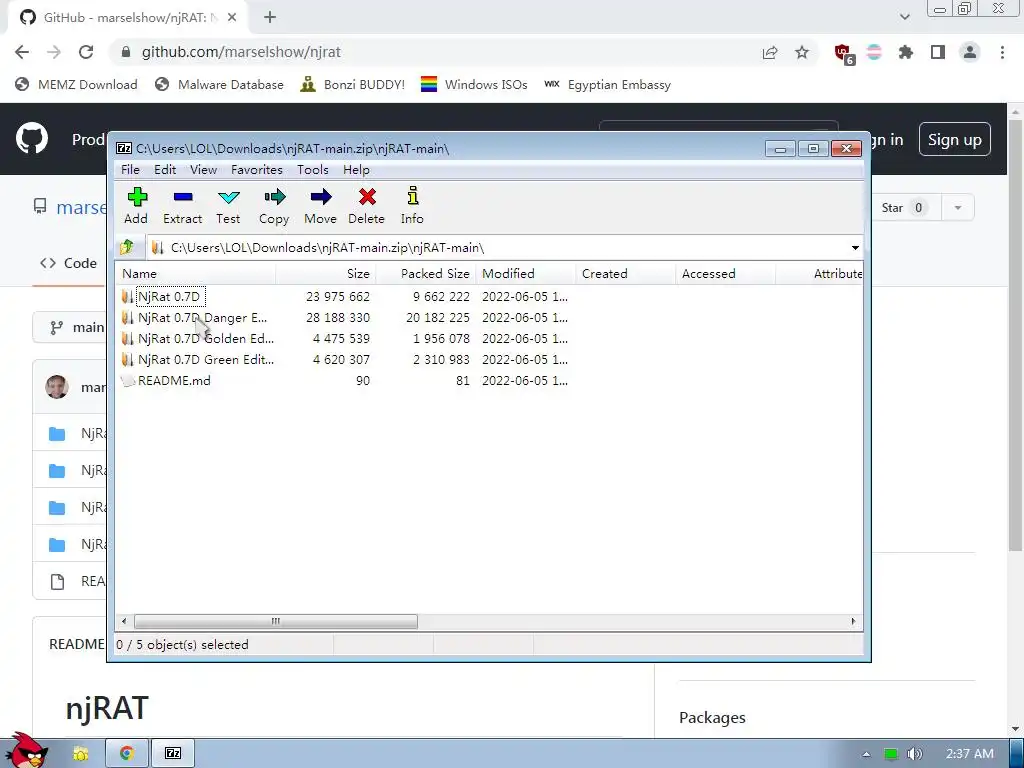This screenshot has width=1024, height=768.
Task: Sort by the Name column header
Action: (x=195, y=274)
